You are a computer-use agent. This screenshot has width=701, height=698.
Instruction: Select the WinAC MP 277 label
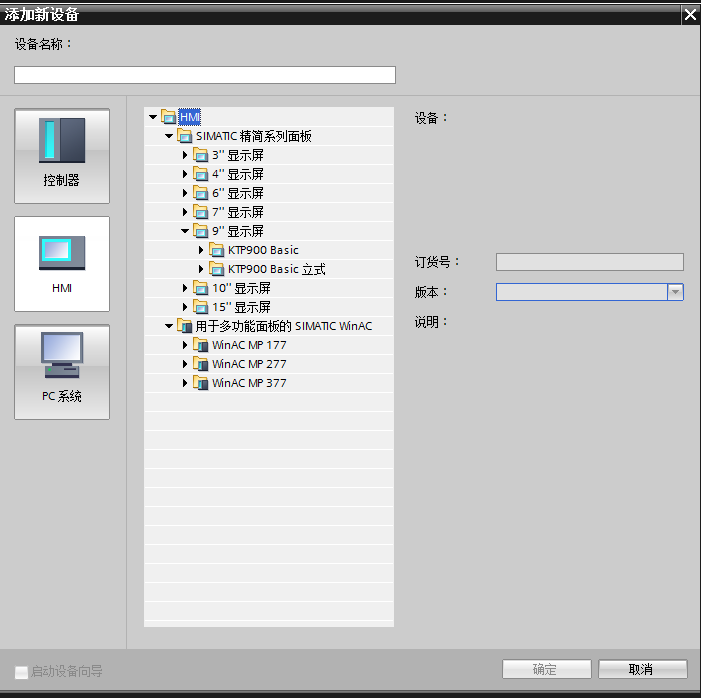click(249, 364)
